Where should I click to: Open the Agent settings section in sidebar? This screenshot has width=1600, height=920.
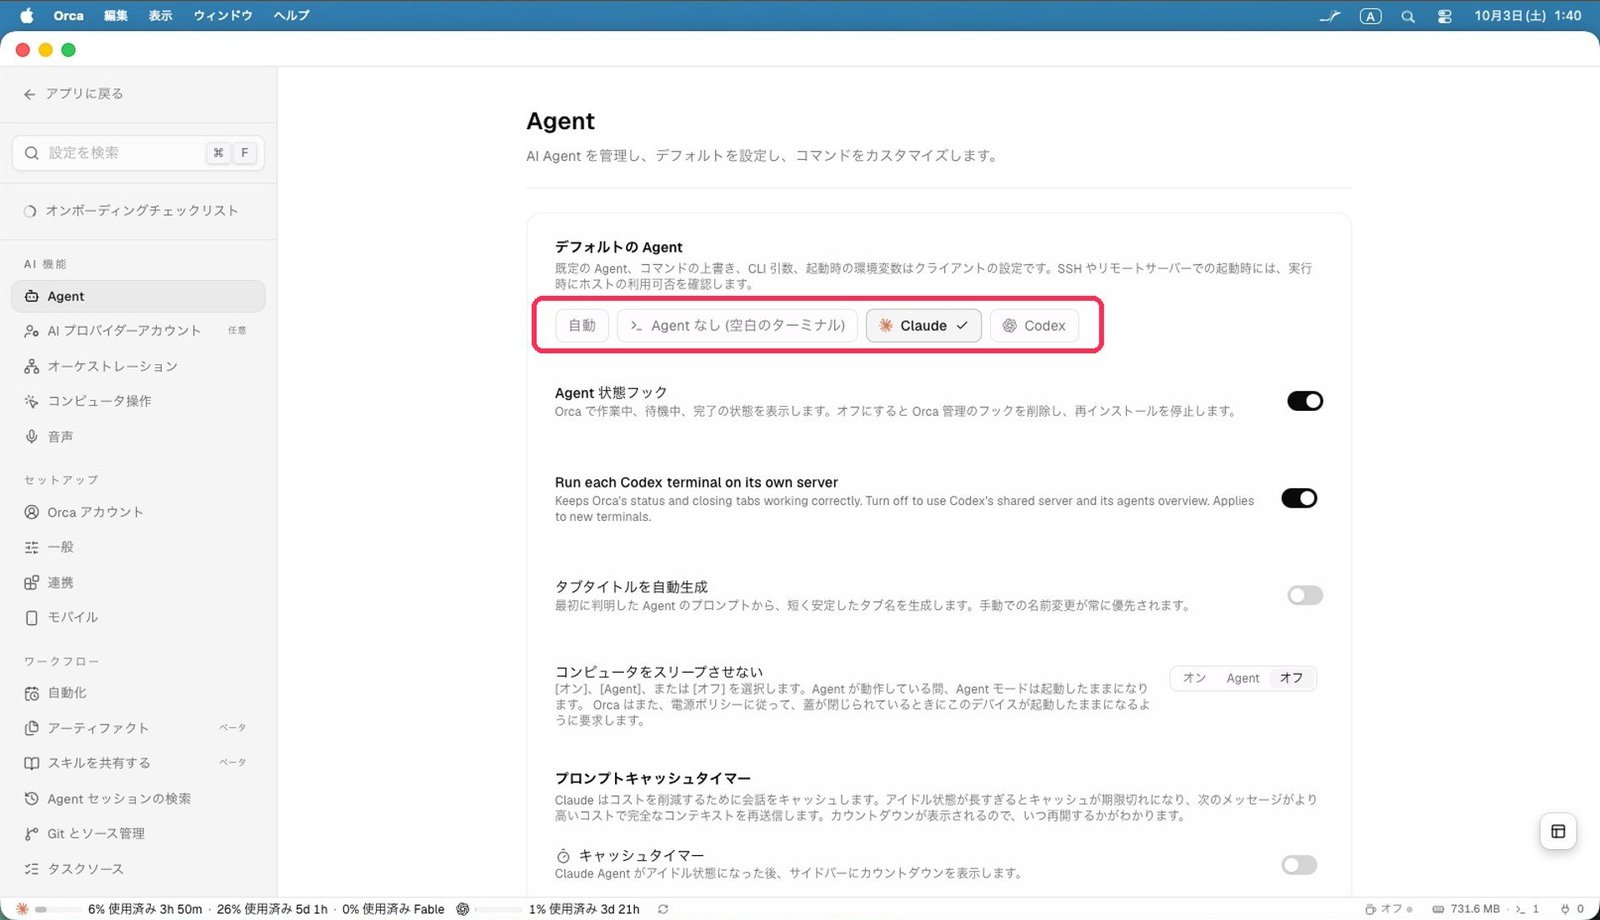(138, 296)
